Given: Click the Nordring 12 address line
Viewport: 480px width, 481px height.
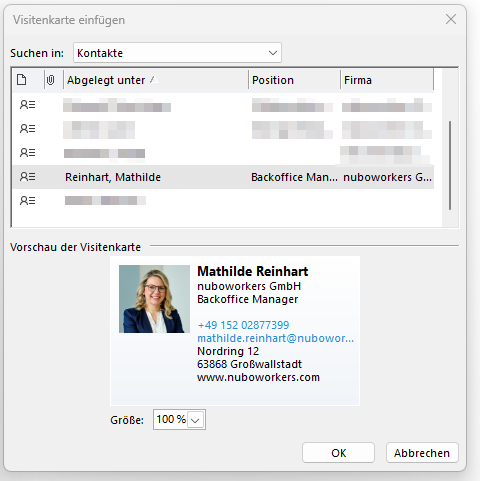Looking at the screenshot, I should coord(228,351).
